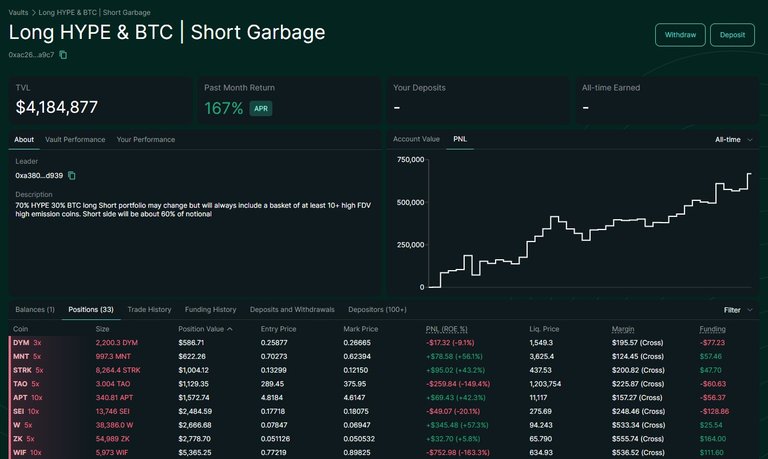Open the Balances (1) tab

(x=35, y=310)
